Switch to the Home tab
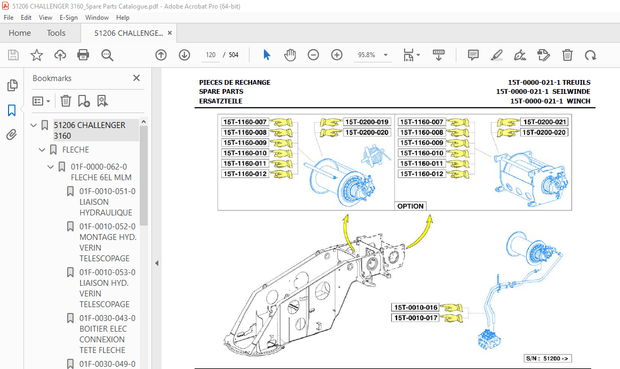Viewport: 620px width, 369px height. 20,33
